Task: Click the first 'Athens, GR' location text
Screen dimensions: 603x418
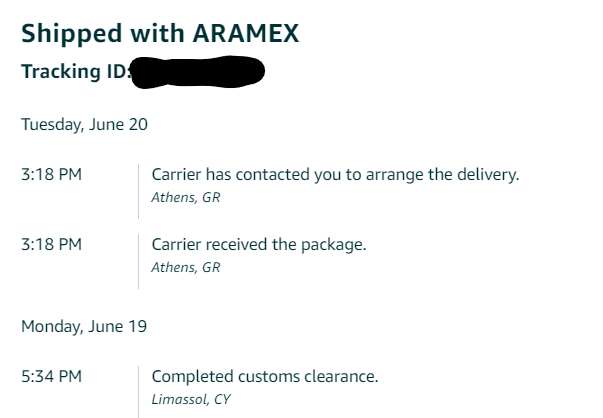Action: [186, 197]
